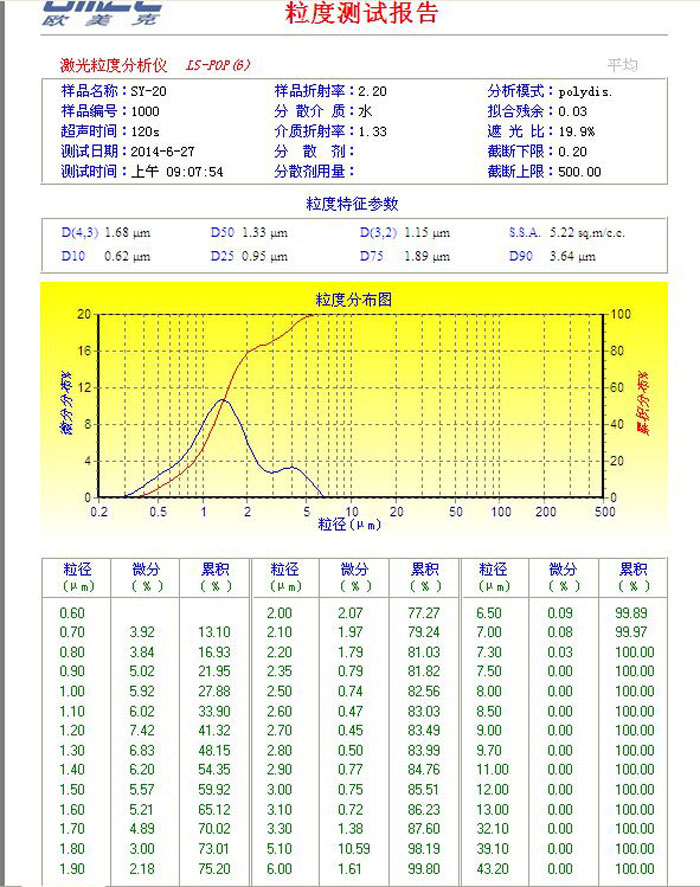Click the report title 粒度测试报告
Screen dimensions: 700x887
(x=362, y=13)
